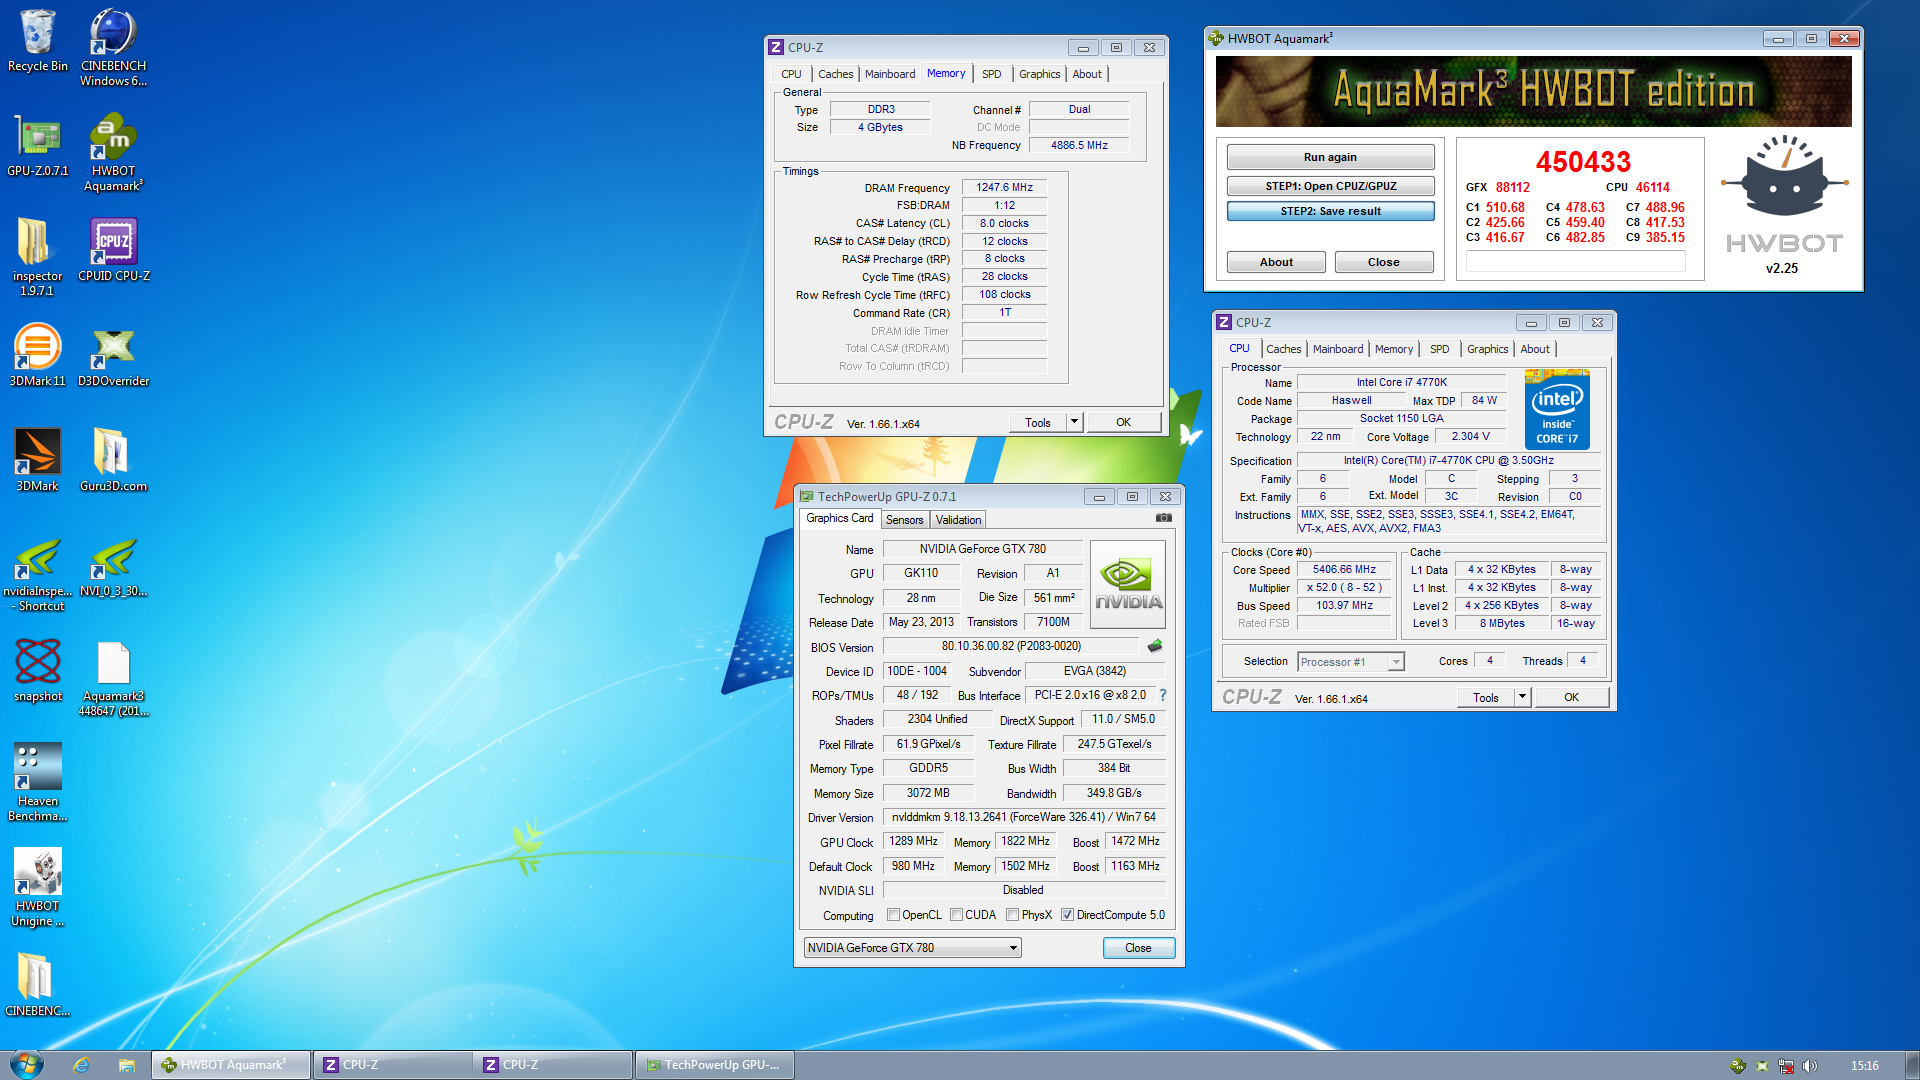
Task: Click the GPU-Z BIOS save chip icon
Action: pos(1155,646)
